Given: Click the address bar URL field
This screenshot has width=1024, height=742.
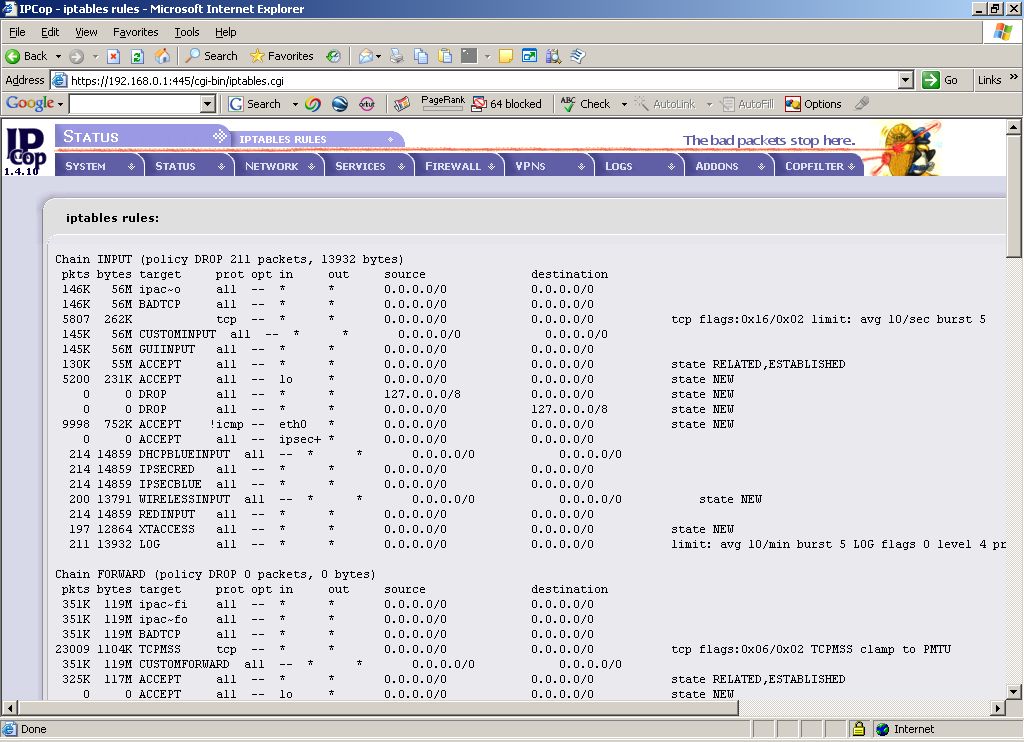Looking at the screenshot, I should (482, 80).
